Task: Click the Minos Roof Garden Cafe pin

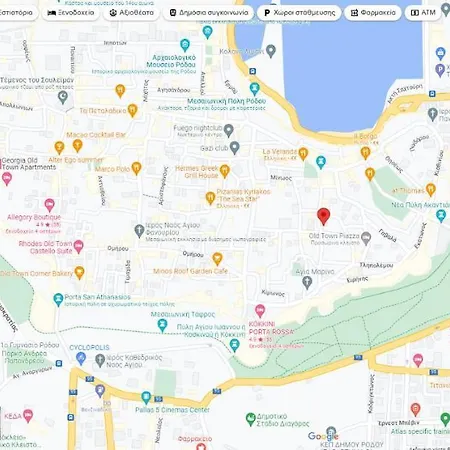Action: point(217,259)
